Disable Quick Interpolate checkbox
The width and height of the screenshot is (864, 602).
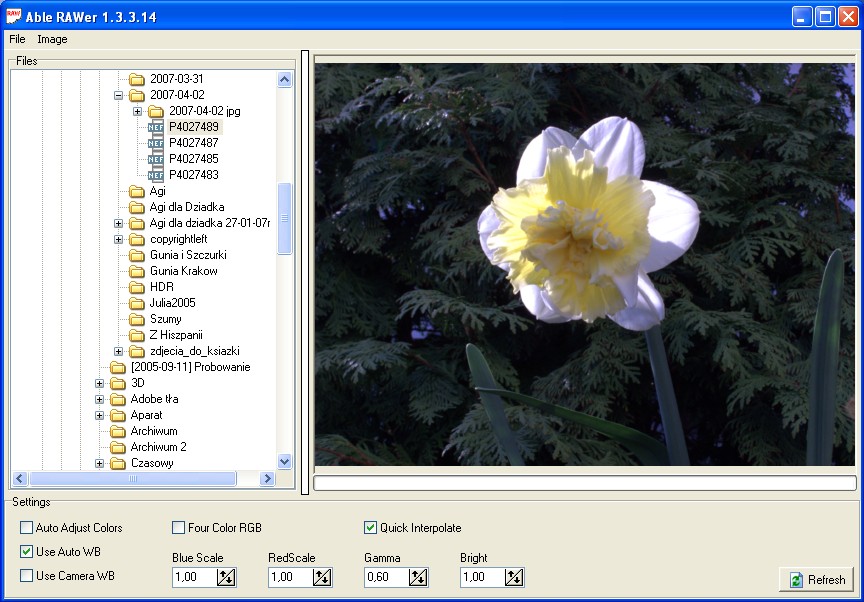370,528
